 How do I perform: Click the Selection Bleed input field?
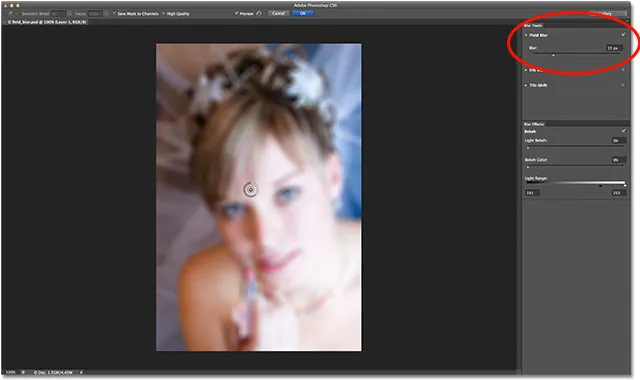58,13
